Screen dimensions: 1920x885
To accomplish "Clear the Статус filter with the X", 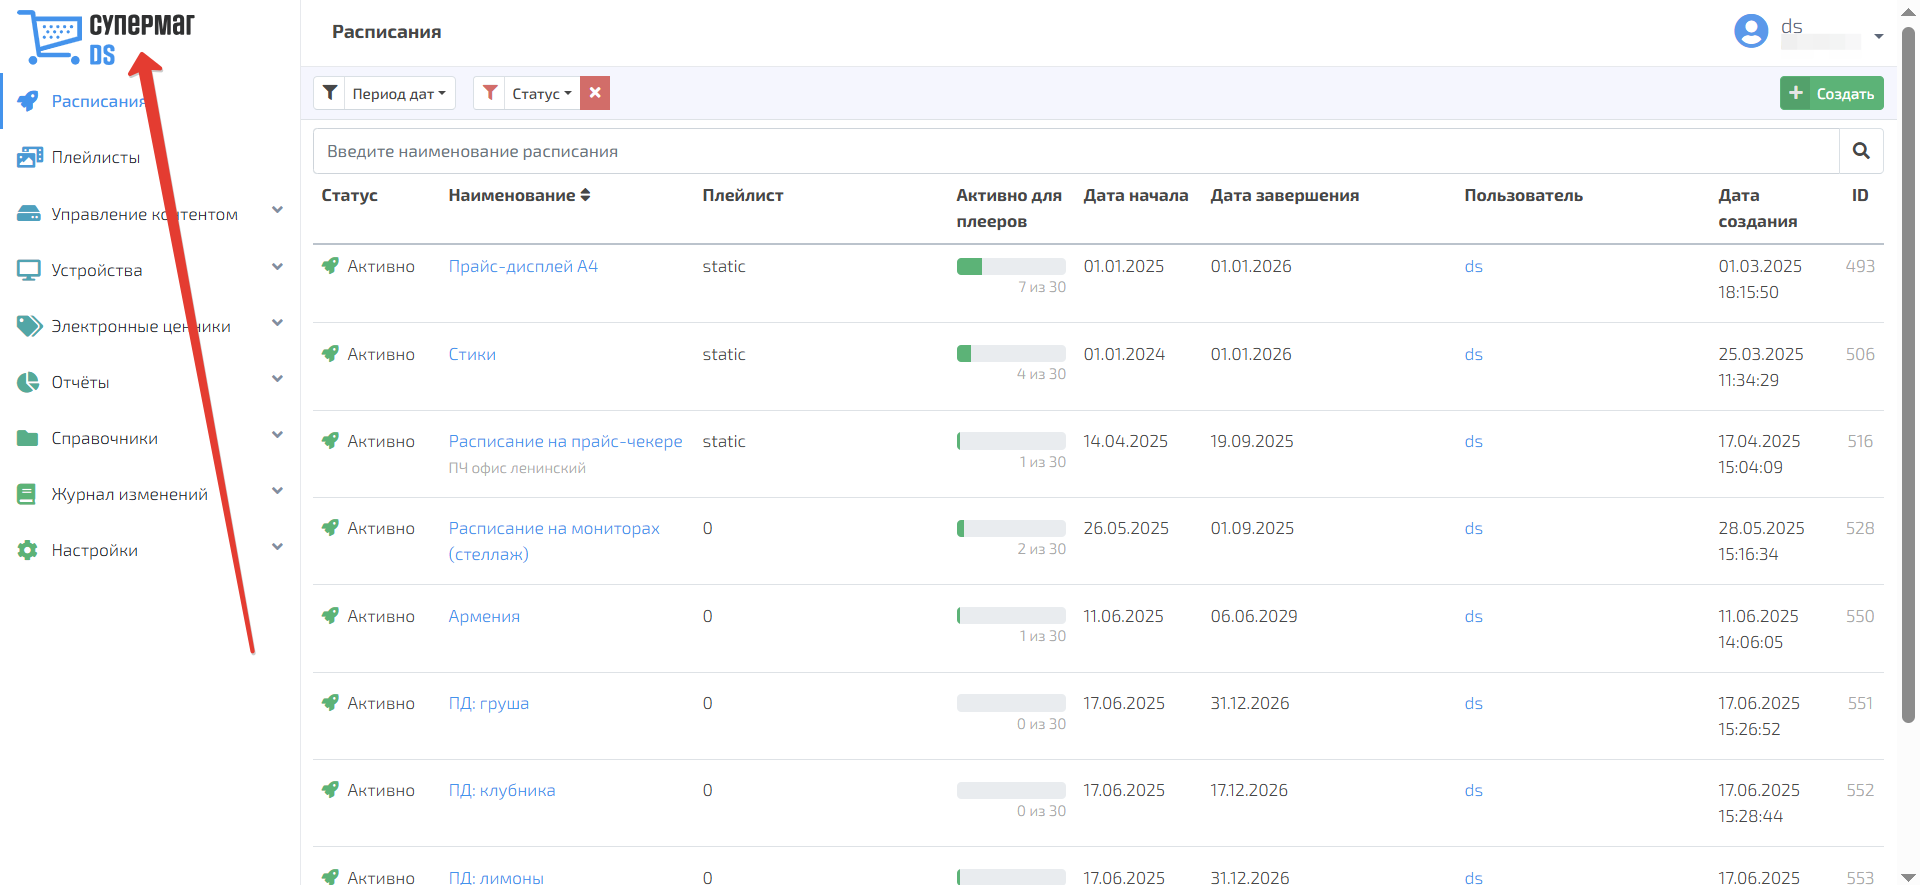I will (595, 93).
